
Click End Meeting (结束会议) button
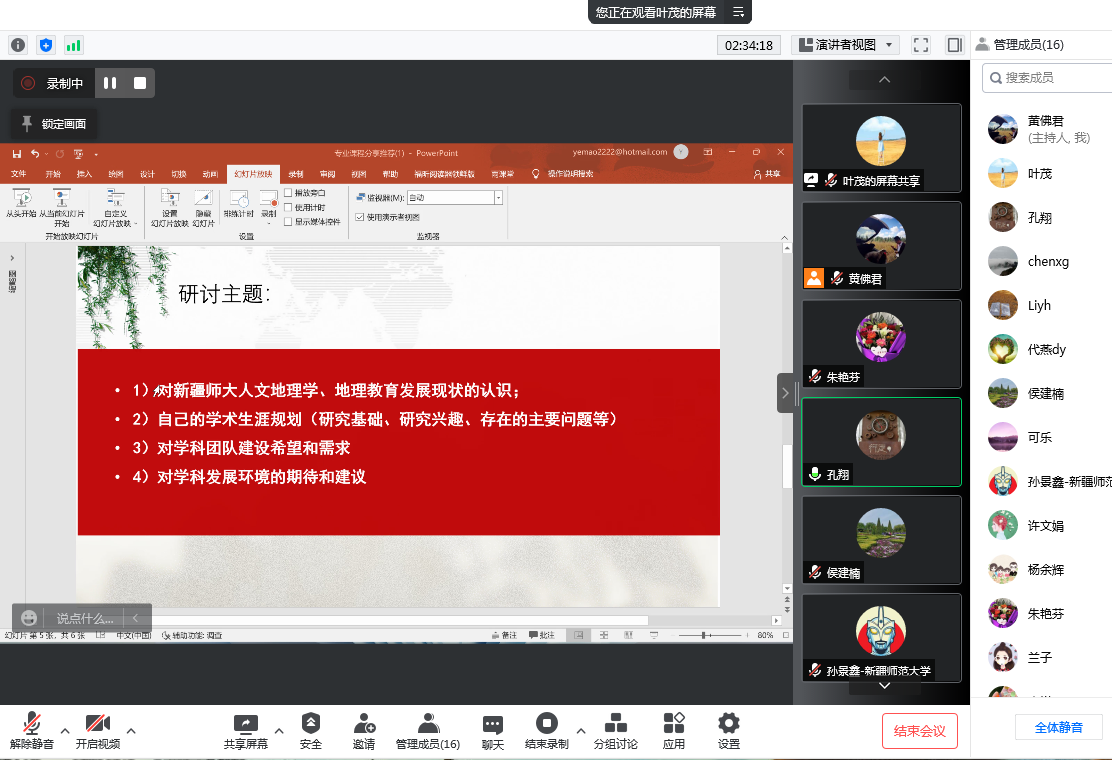coord(920,731)
